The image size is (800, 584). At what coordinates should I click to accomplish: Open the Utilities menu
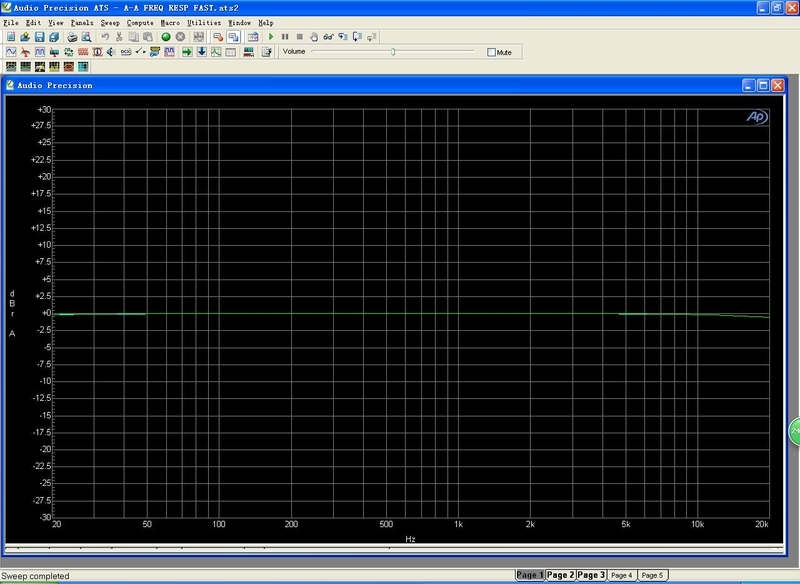(204, 23)
